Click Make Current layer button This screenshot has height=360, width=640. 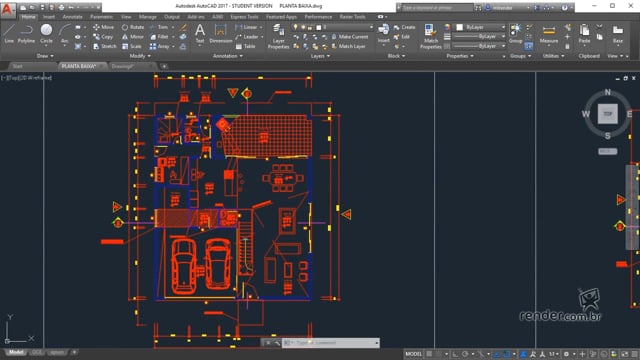tap(349, 37)
